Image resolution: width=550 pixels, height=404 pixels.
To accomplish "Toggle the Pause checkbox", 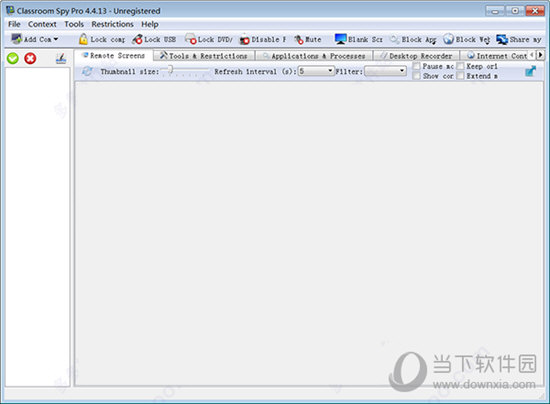I will (x=416, y=66).
